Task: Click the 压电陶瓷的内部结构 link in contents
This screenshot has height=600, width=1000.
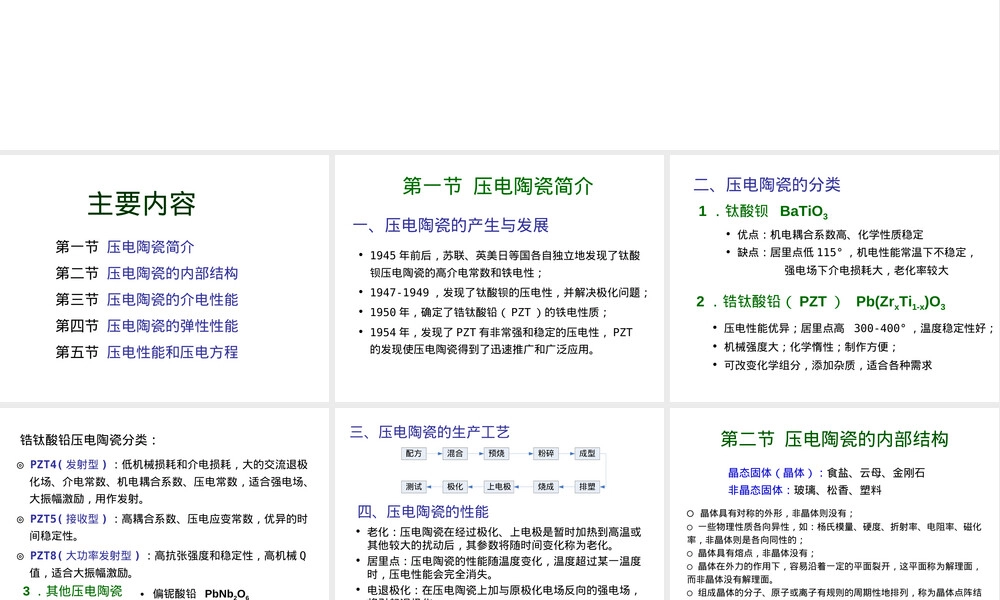Action: [172, 273]
